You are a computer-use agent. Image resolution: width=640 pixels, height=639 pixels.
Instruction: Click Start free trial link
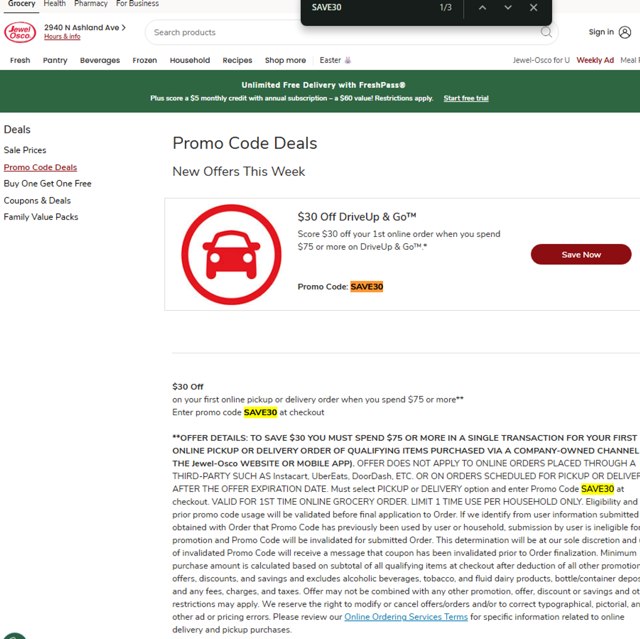pyautogui.click(x=466, y=98)
